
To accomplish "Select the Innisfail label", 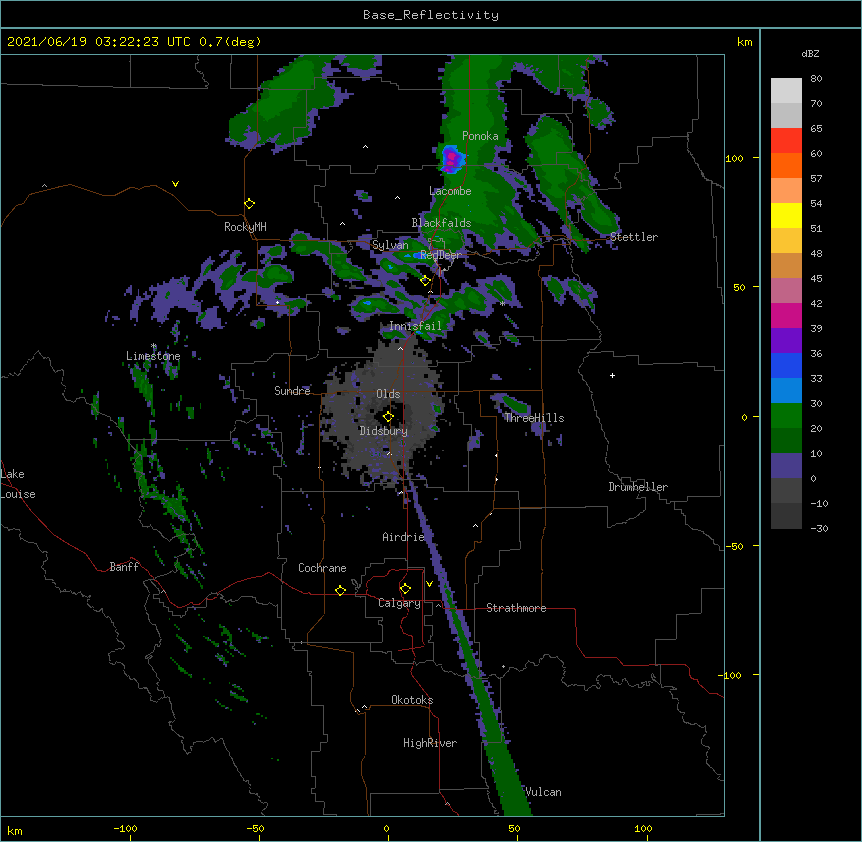I will 415,326.
